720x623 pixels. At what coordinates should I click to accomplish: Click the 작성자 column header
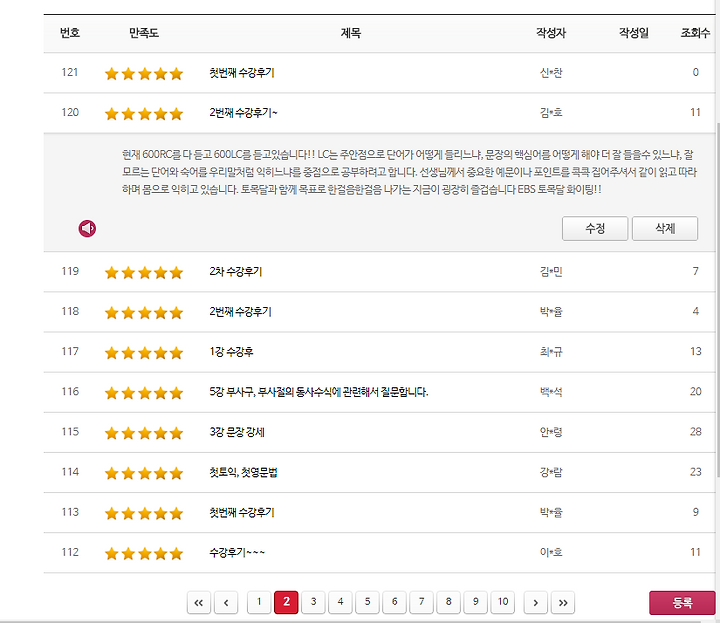[551, 33]
